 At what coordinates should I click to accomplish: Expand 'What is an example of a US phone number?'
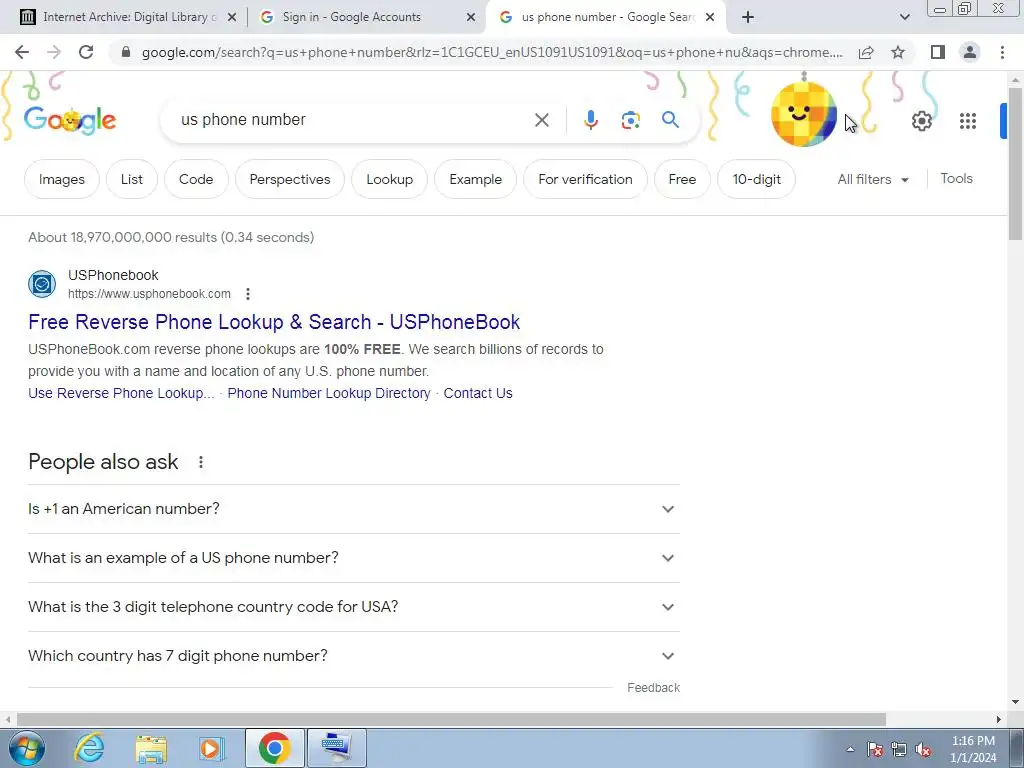[354, 558]
